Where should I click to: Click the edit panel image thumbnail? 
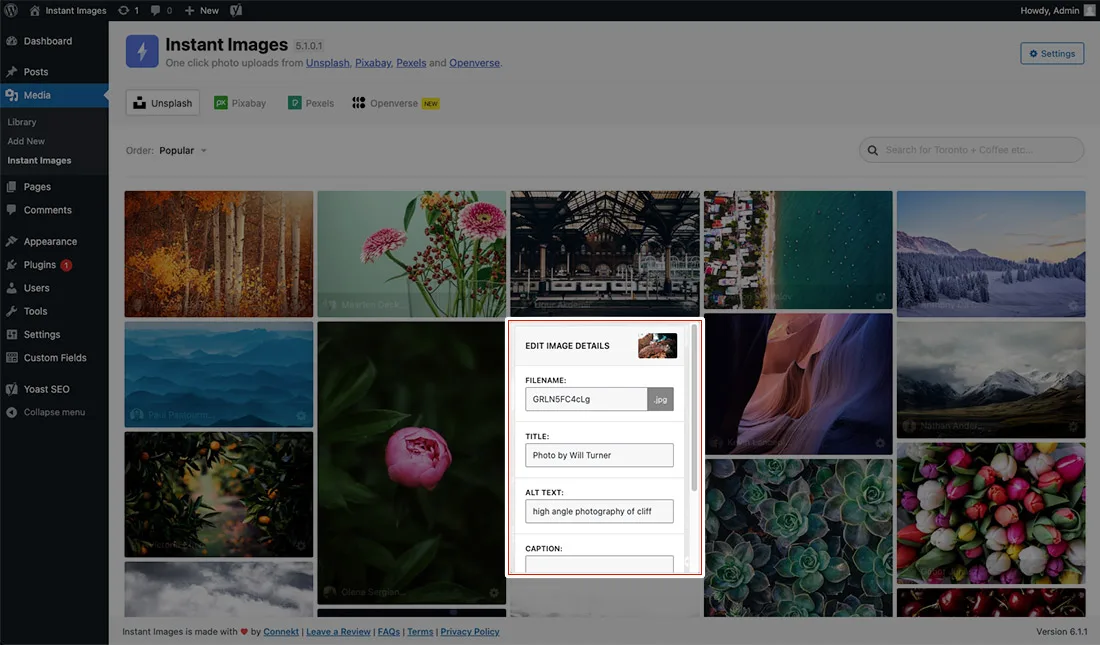click(657, 346)
